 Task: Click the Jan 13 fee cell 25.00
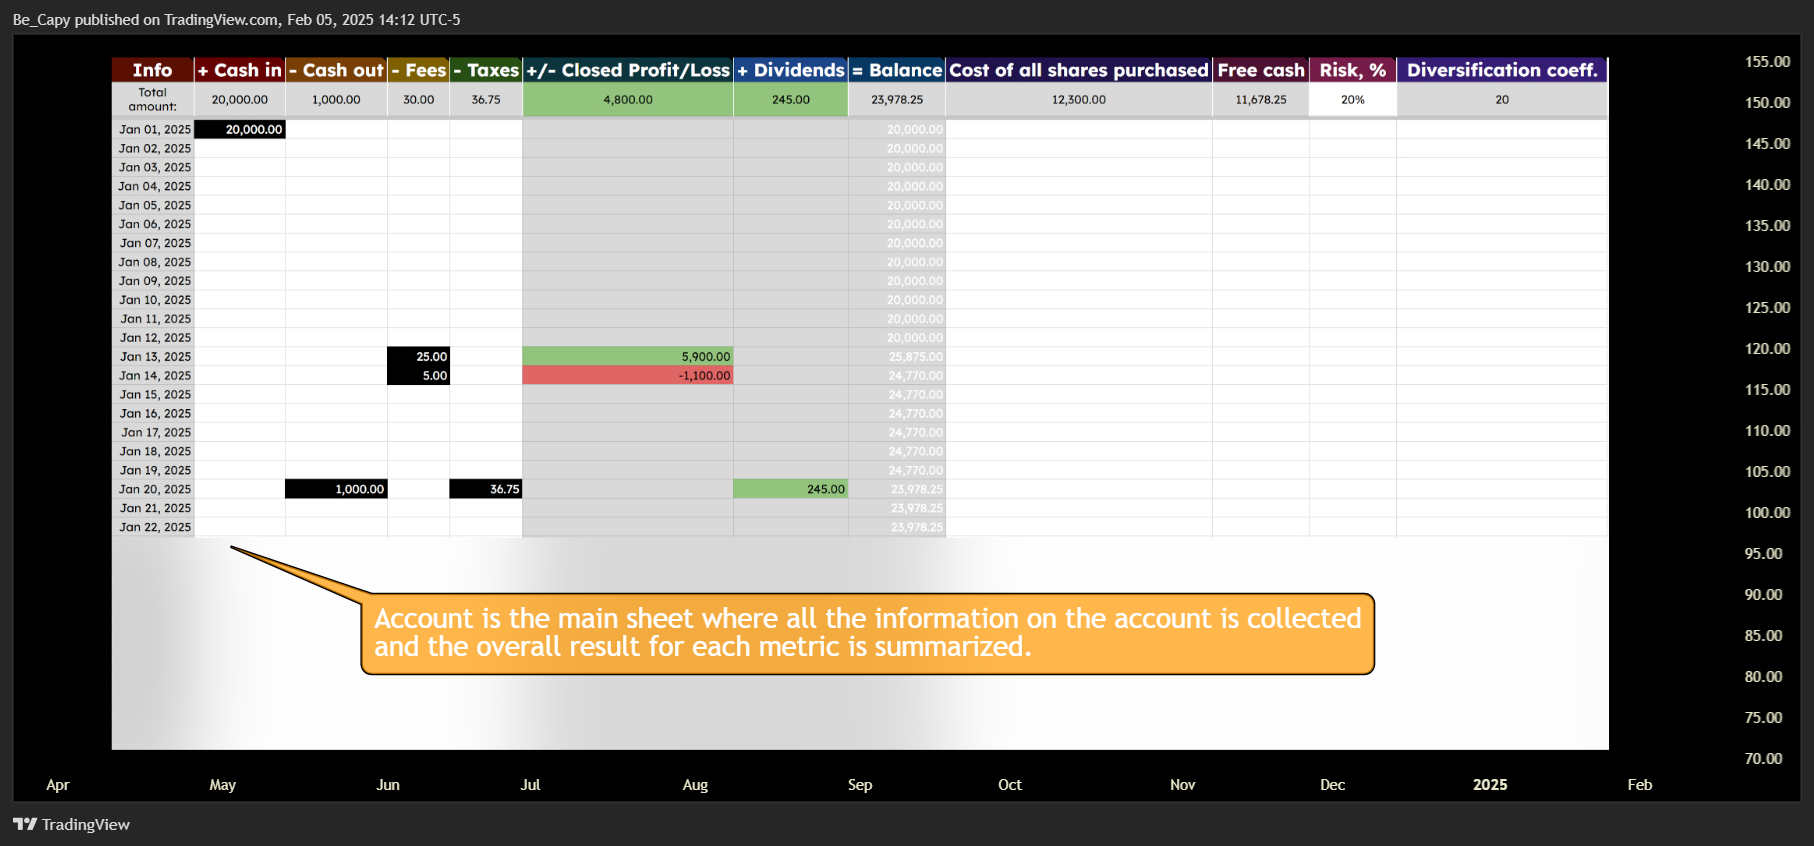tap(419, 356)
